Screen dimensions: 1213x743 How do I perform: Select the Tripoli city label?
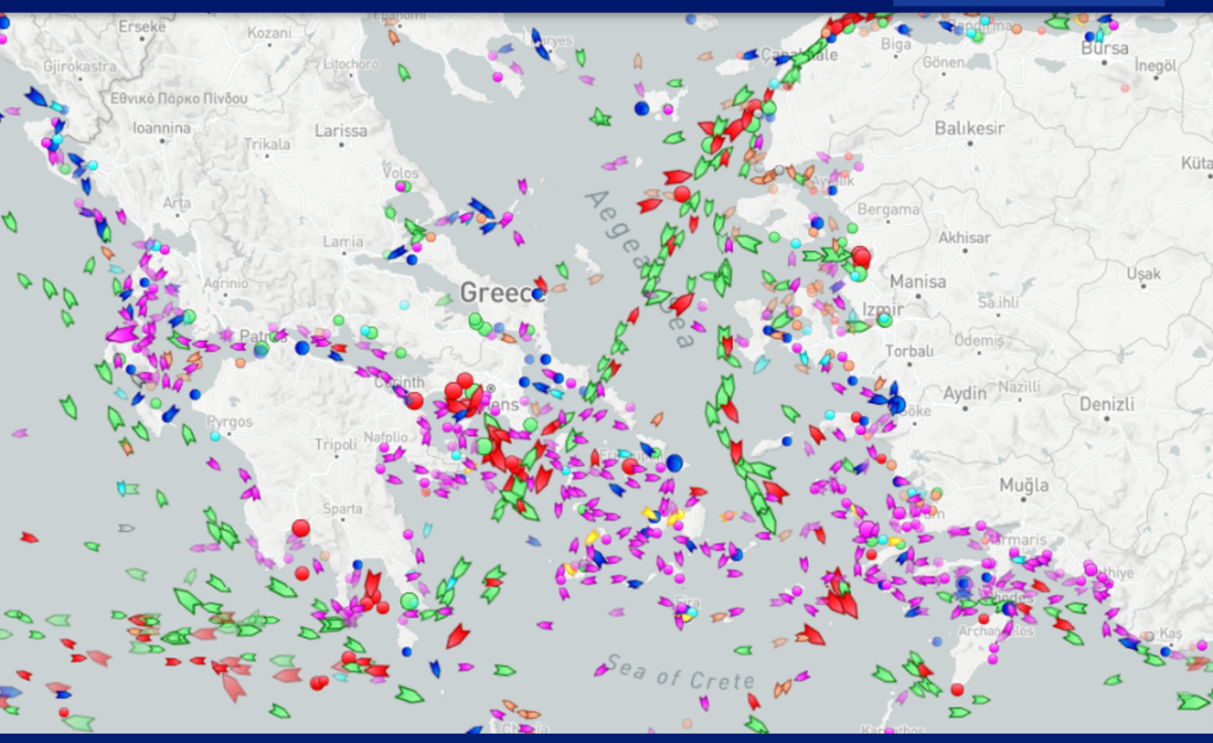[335, 445]
